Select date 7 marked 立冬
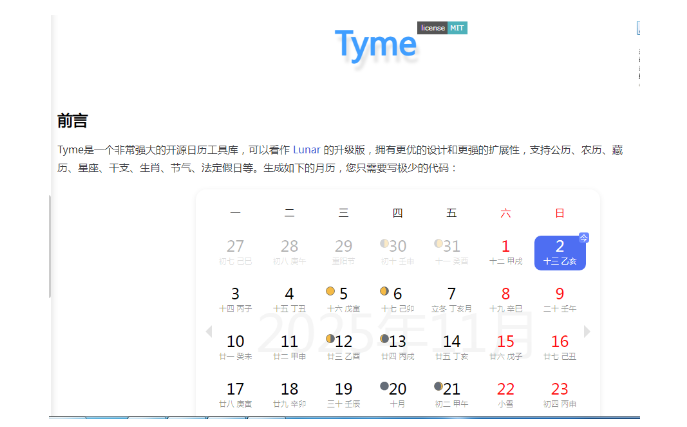Screen dimensions: 687x427 (x=452, y=300)
